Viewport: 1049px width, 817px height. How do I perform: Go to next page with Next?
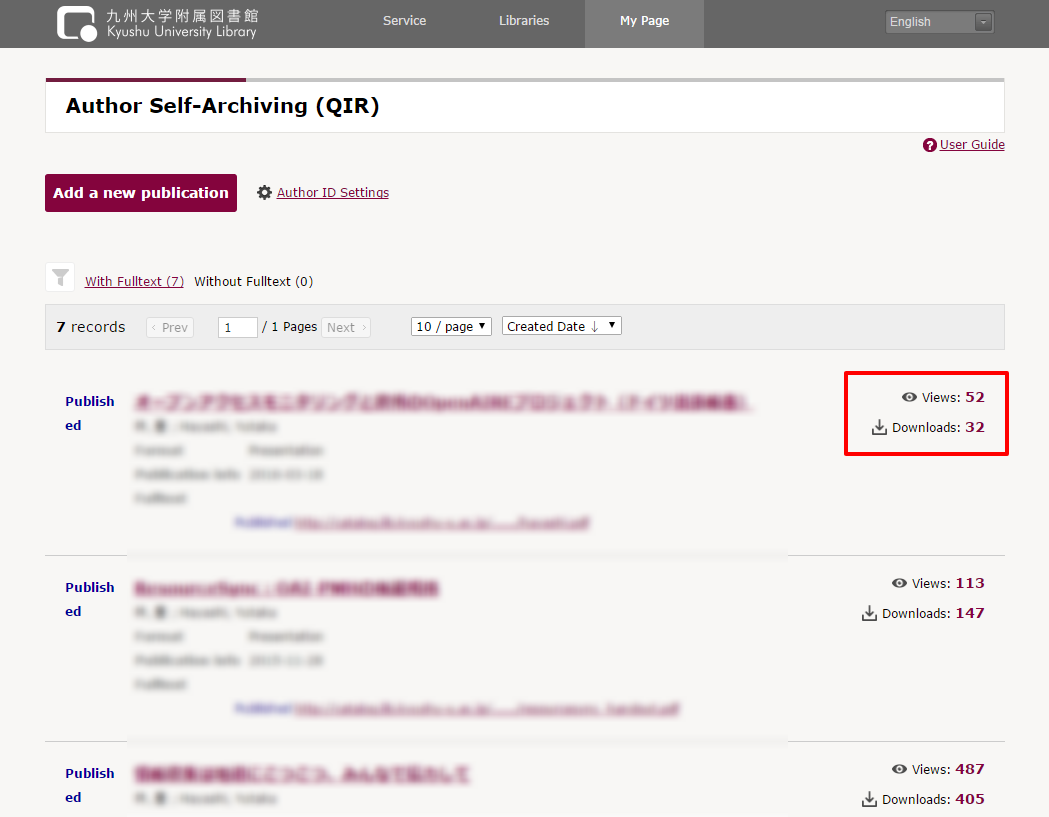346,327
